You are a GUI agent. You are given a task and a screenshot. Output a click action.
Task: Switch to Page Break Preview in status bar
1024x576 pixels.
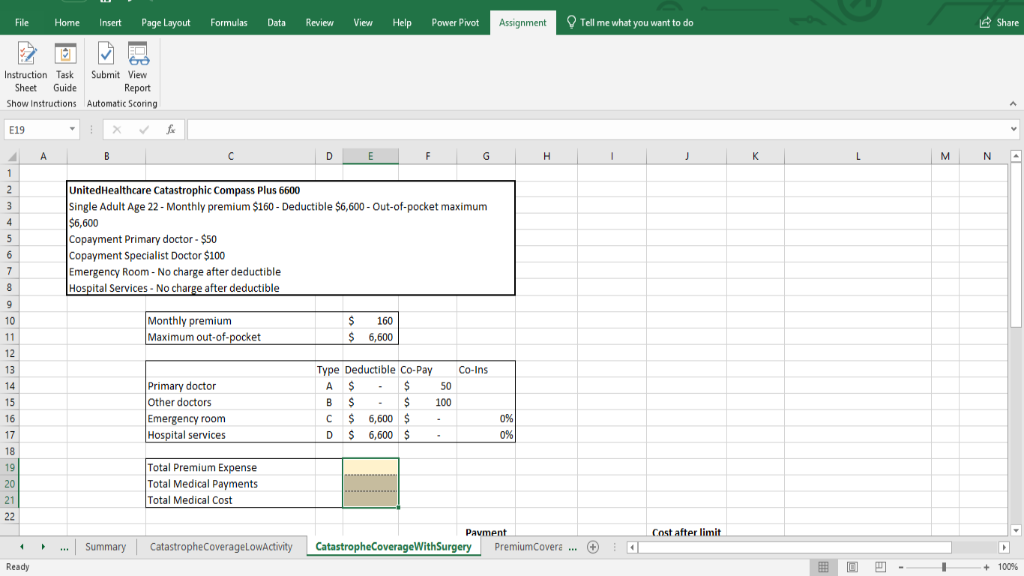[880, 567]
